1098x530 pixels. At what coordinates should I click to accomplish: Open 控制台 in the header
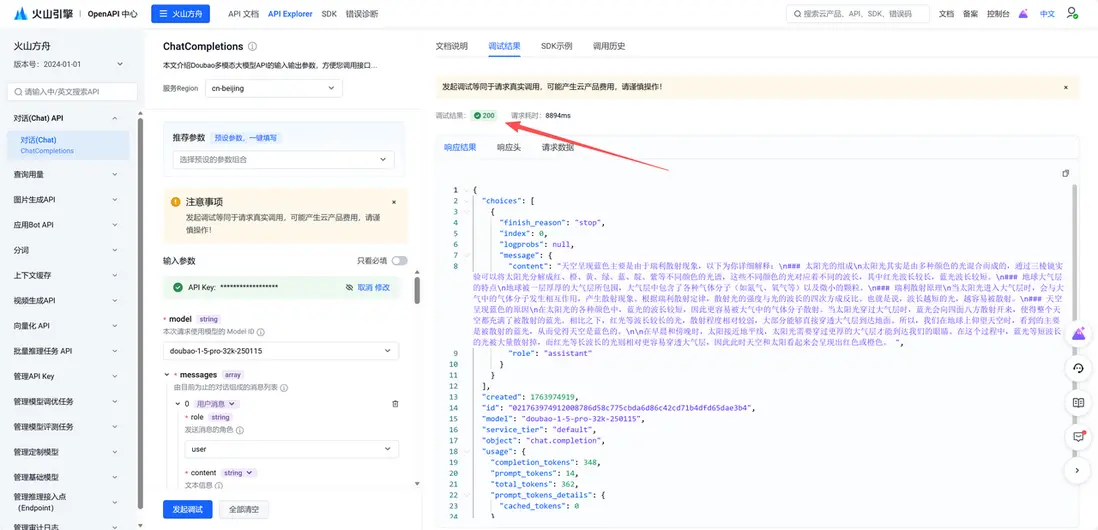997,13
